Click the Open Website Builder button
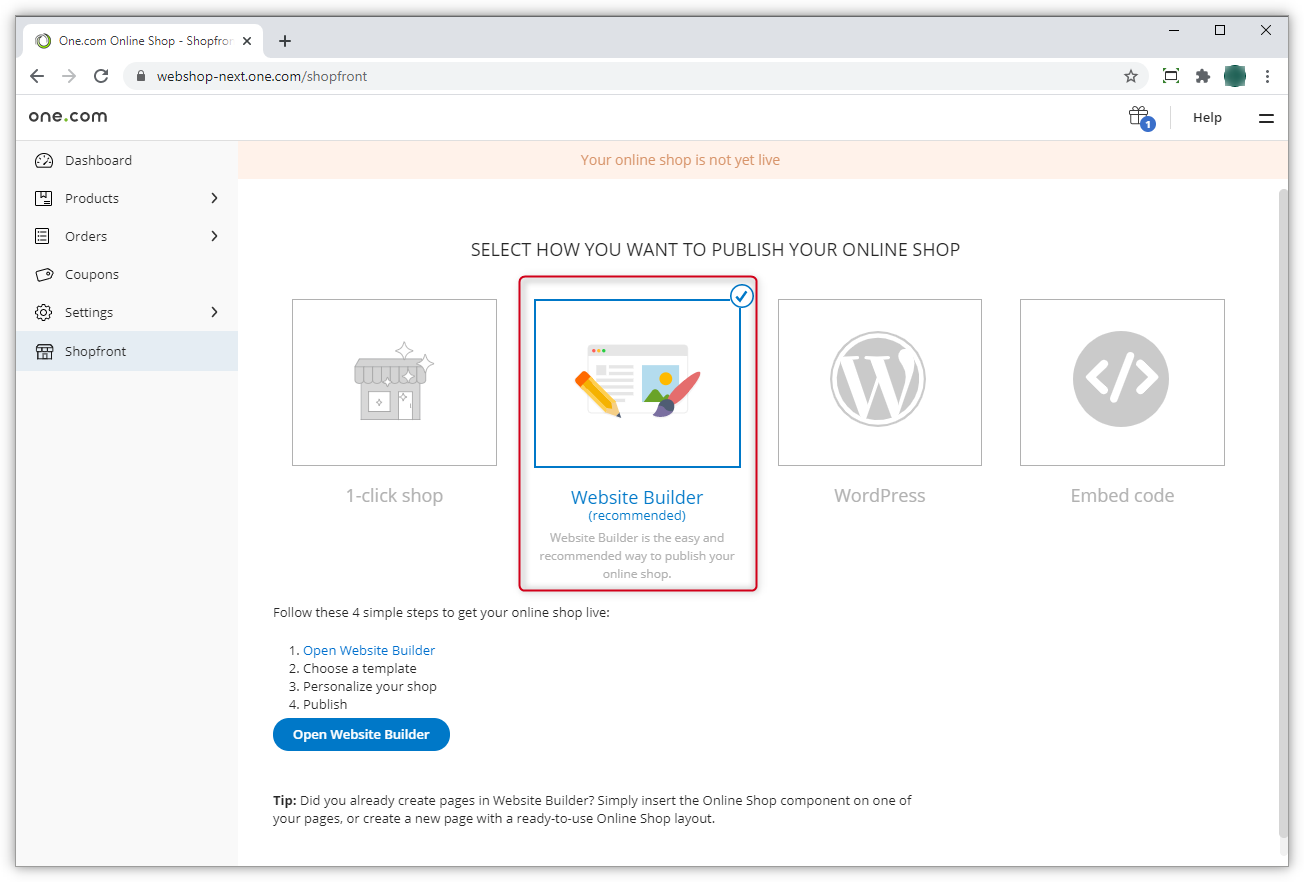 [x=361, y=734]
